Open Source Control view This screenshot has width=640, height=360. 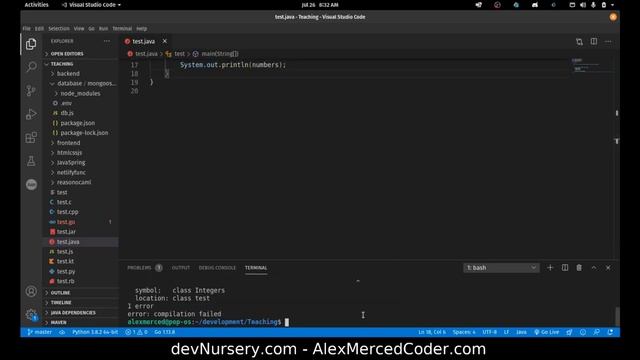[x=31, y=90]
